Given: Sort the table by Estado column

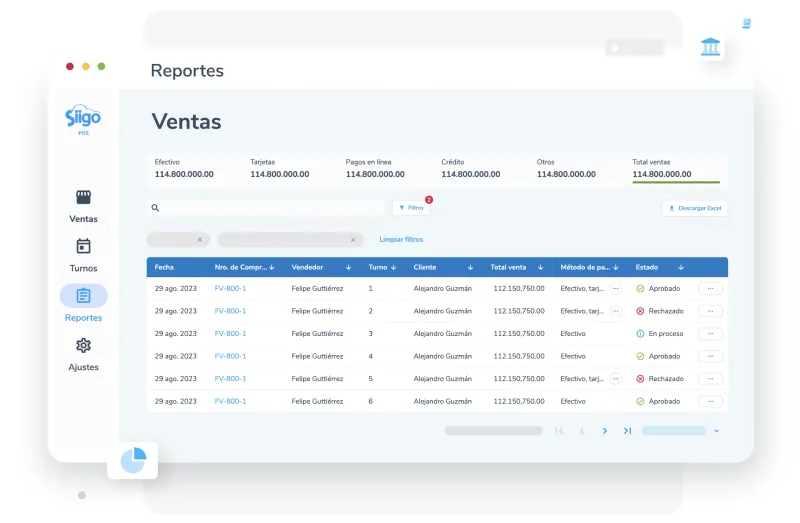Looking at the screenshot, I should click(x=681, y=267).
